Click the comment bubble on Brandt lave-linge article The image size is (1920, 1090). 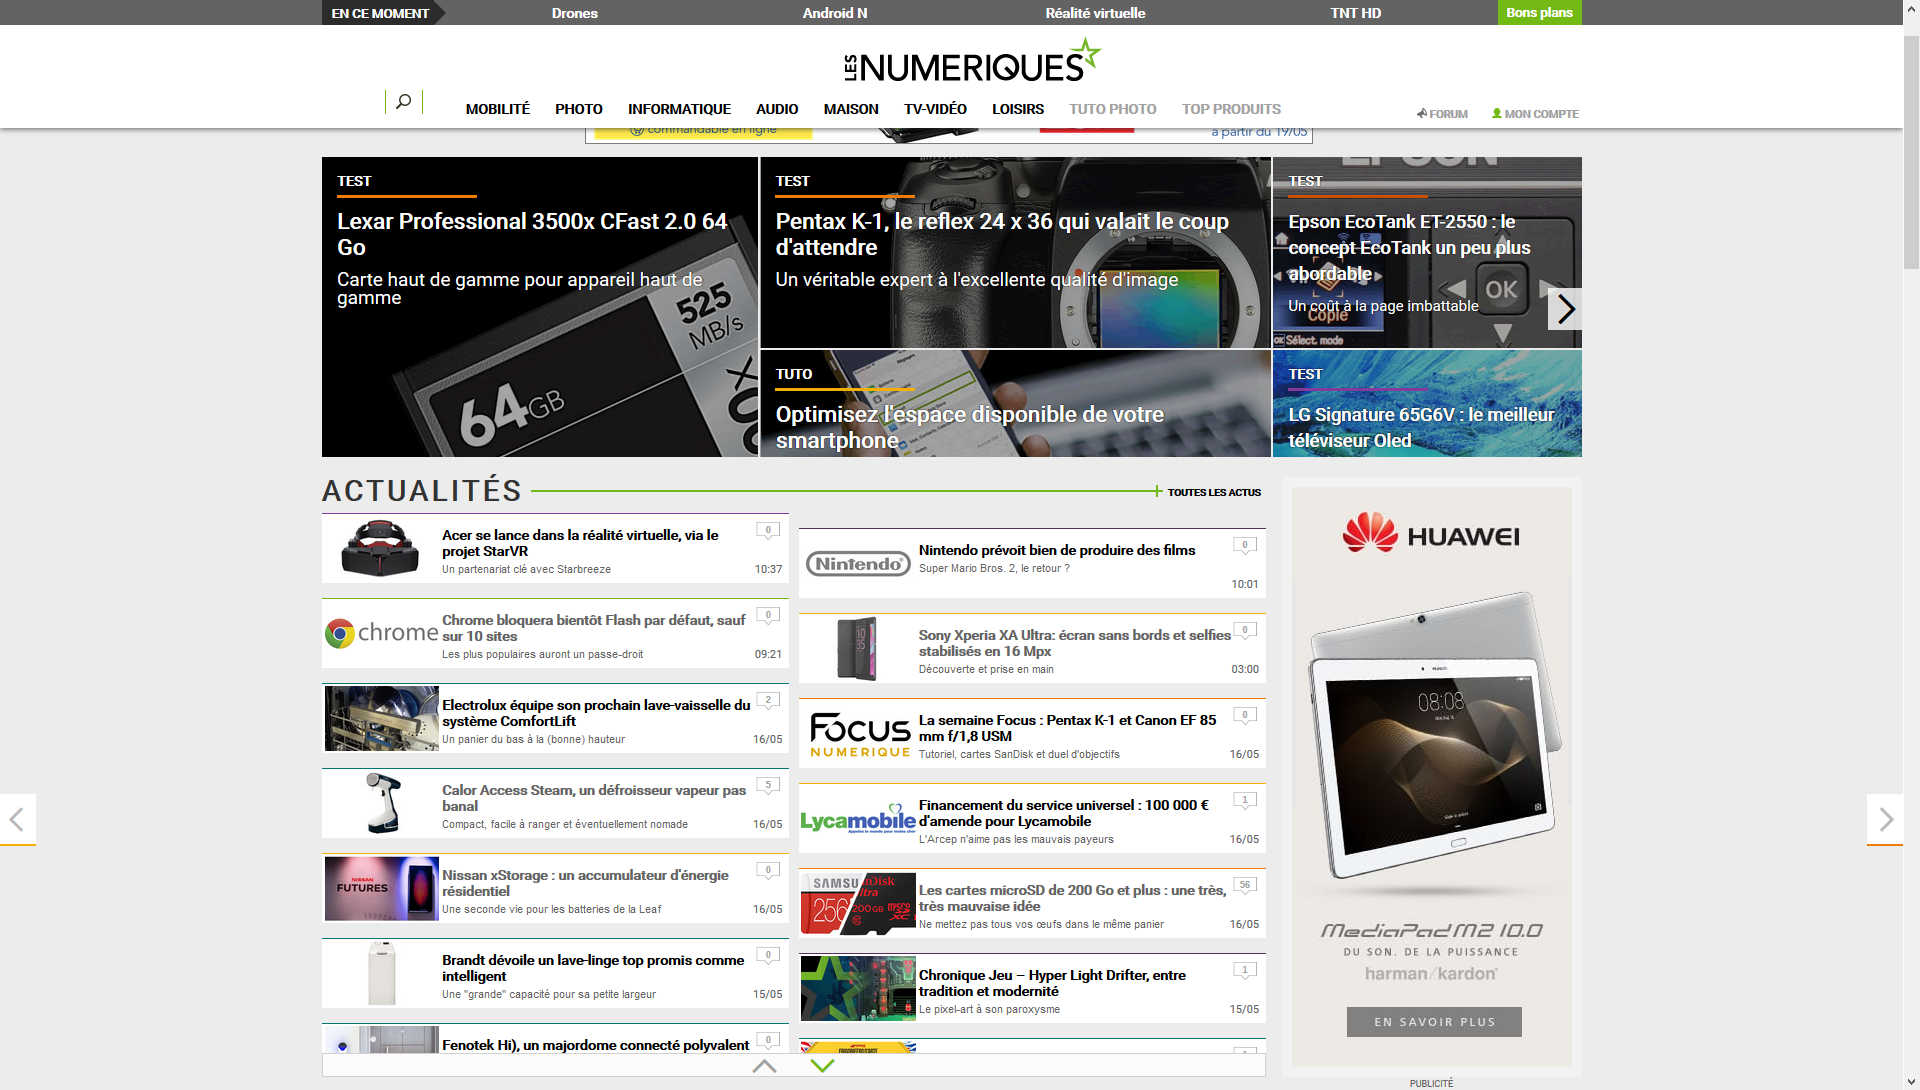(768, 956)
